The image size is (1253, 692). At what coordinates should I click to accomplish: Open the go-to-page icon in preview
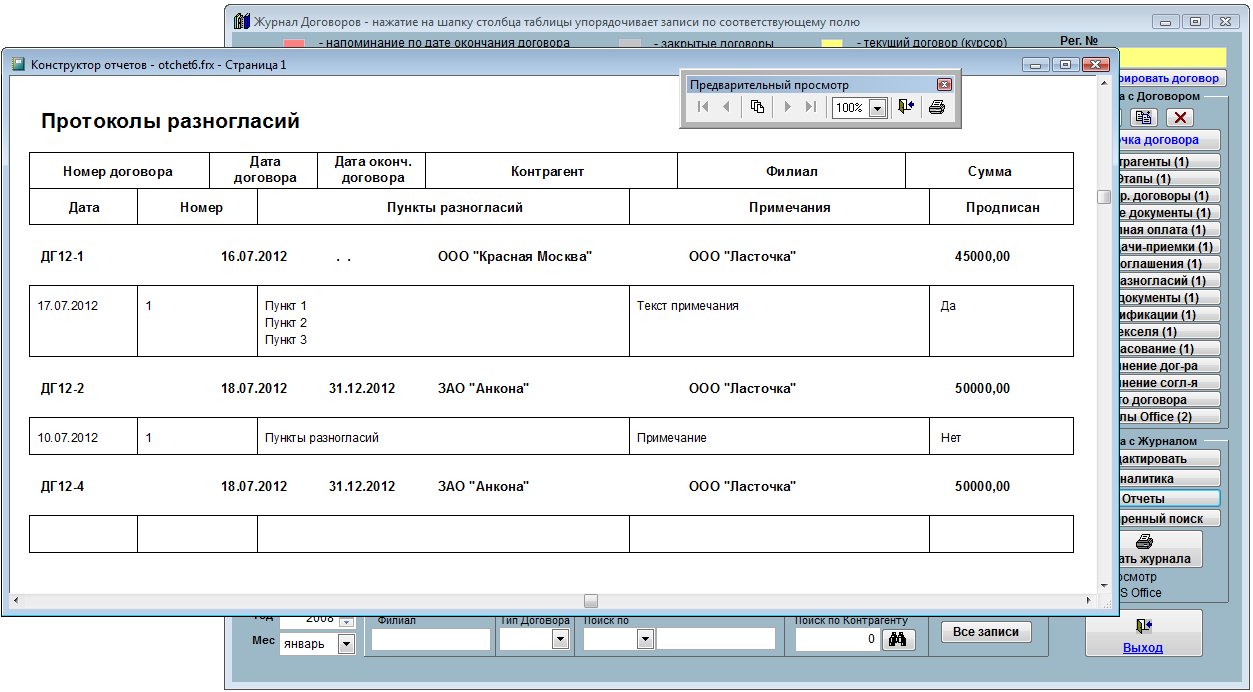(x=757, y=108)
